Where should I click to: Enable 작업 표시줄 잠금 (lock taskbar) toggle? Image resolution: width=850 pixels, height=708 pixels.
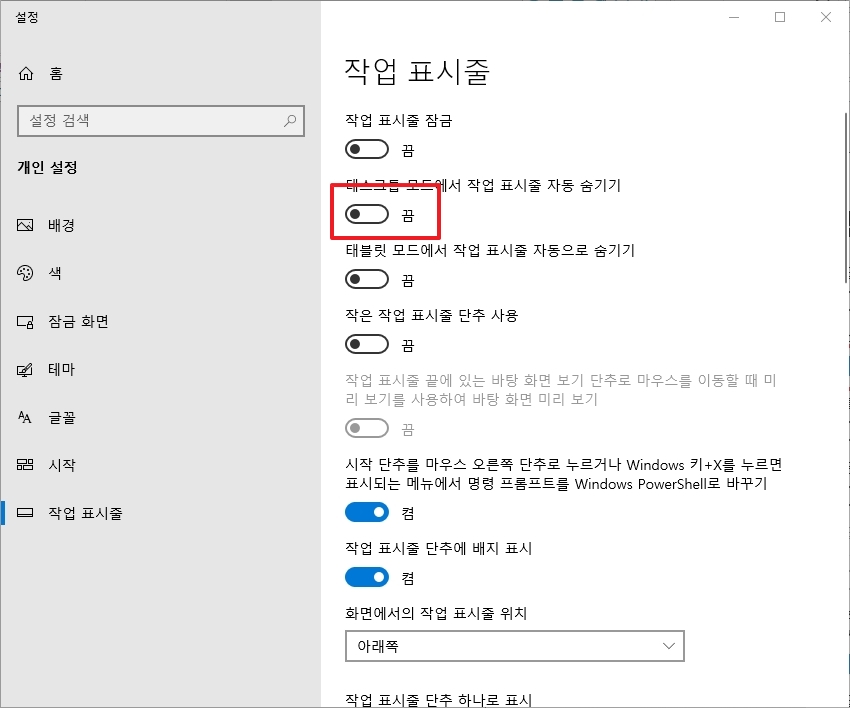[366, 148]
